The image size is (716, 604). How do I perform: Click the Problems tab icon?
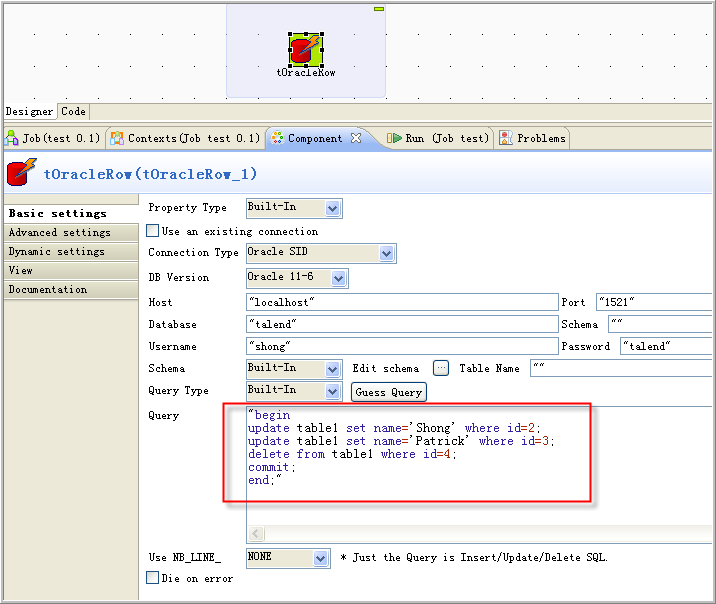pyautogui.click(x=505, y=138)
